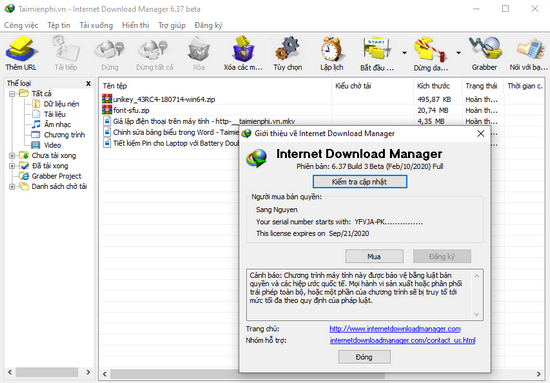Sort by Trạng thái column header

coord(482,86)
